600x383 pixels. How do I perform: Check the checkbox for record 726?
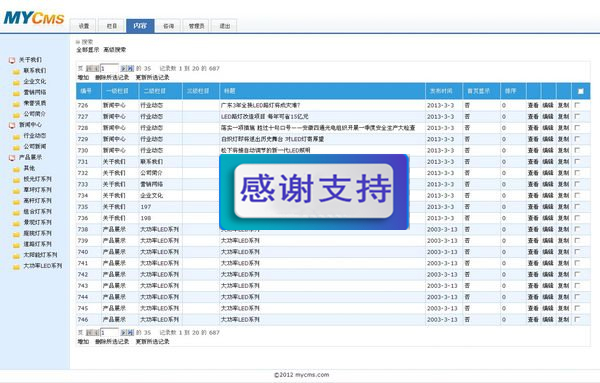[x=577, y=105]
